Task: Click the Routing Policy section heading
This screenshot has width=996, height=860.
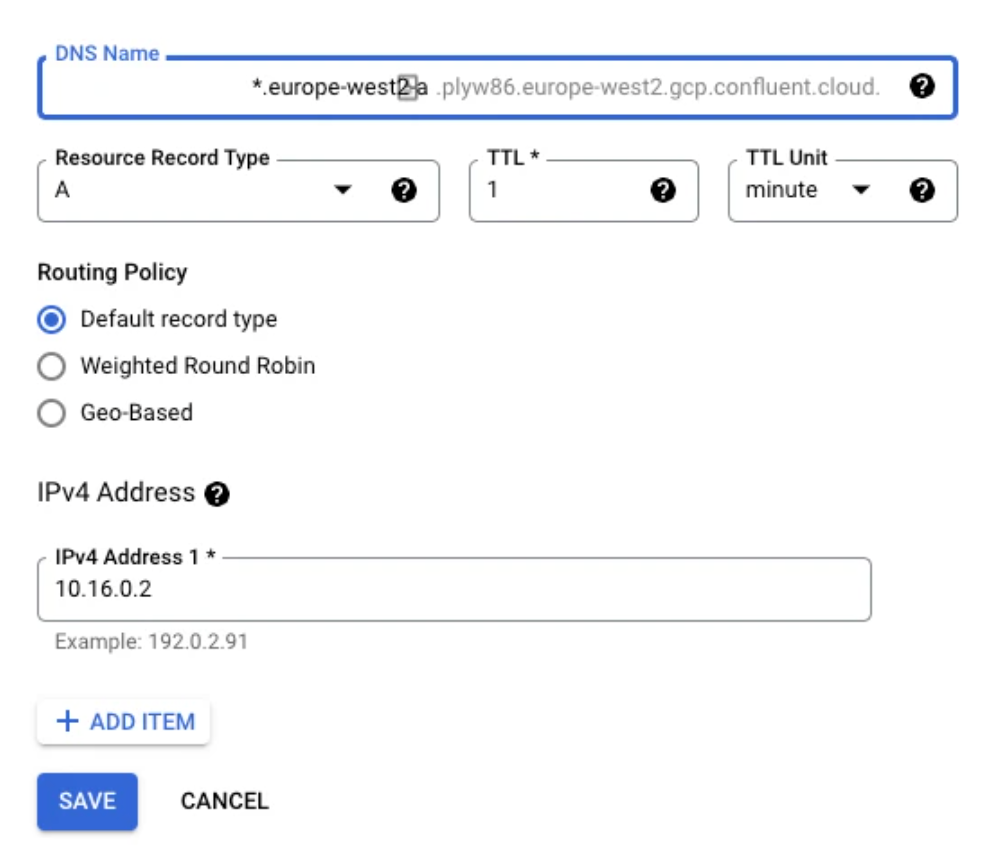Action: (x=112, y=272)
